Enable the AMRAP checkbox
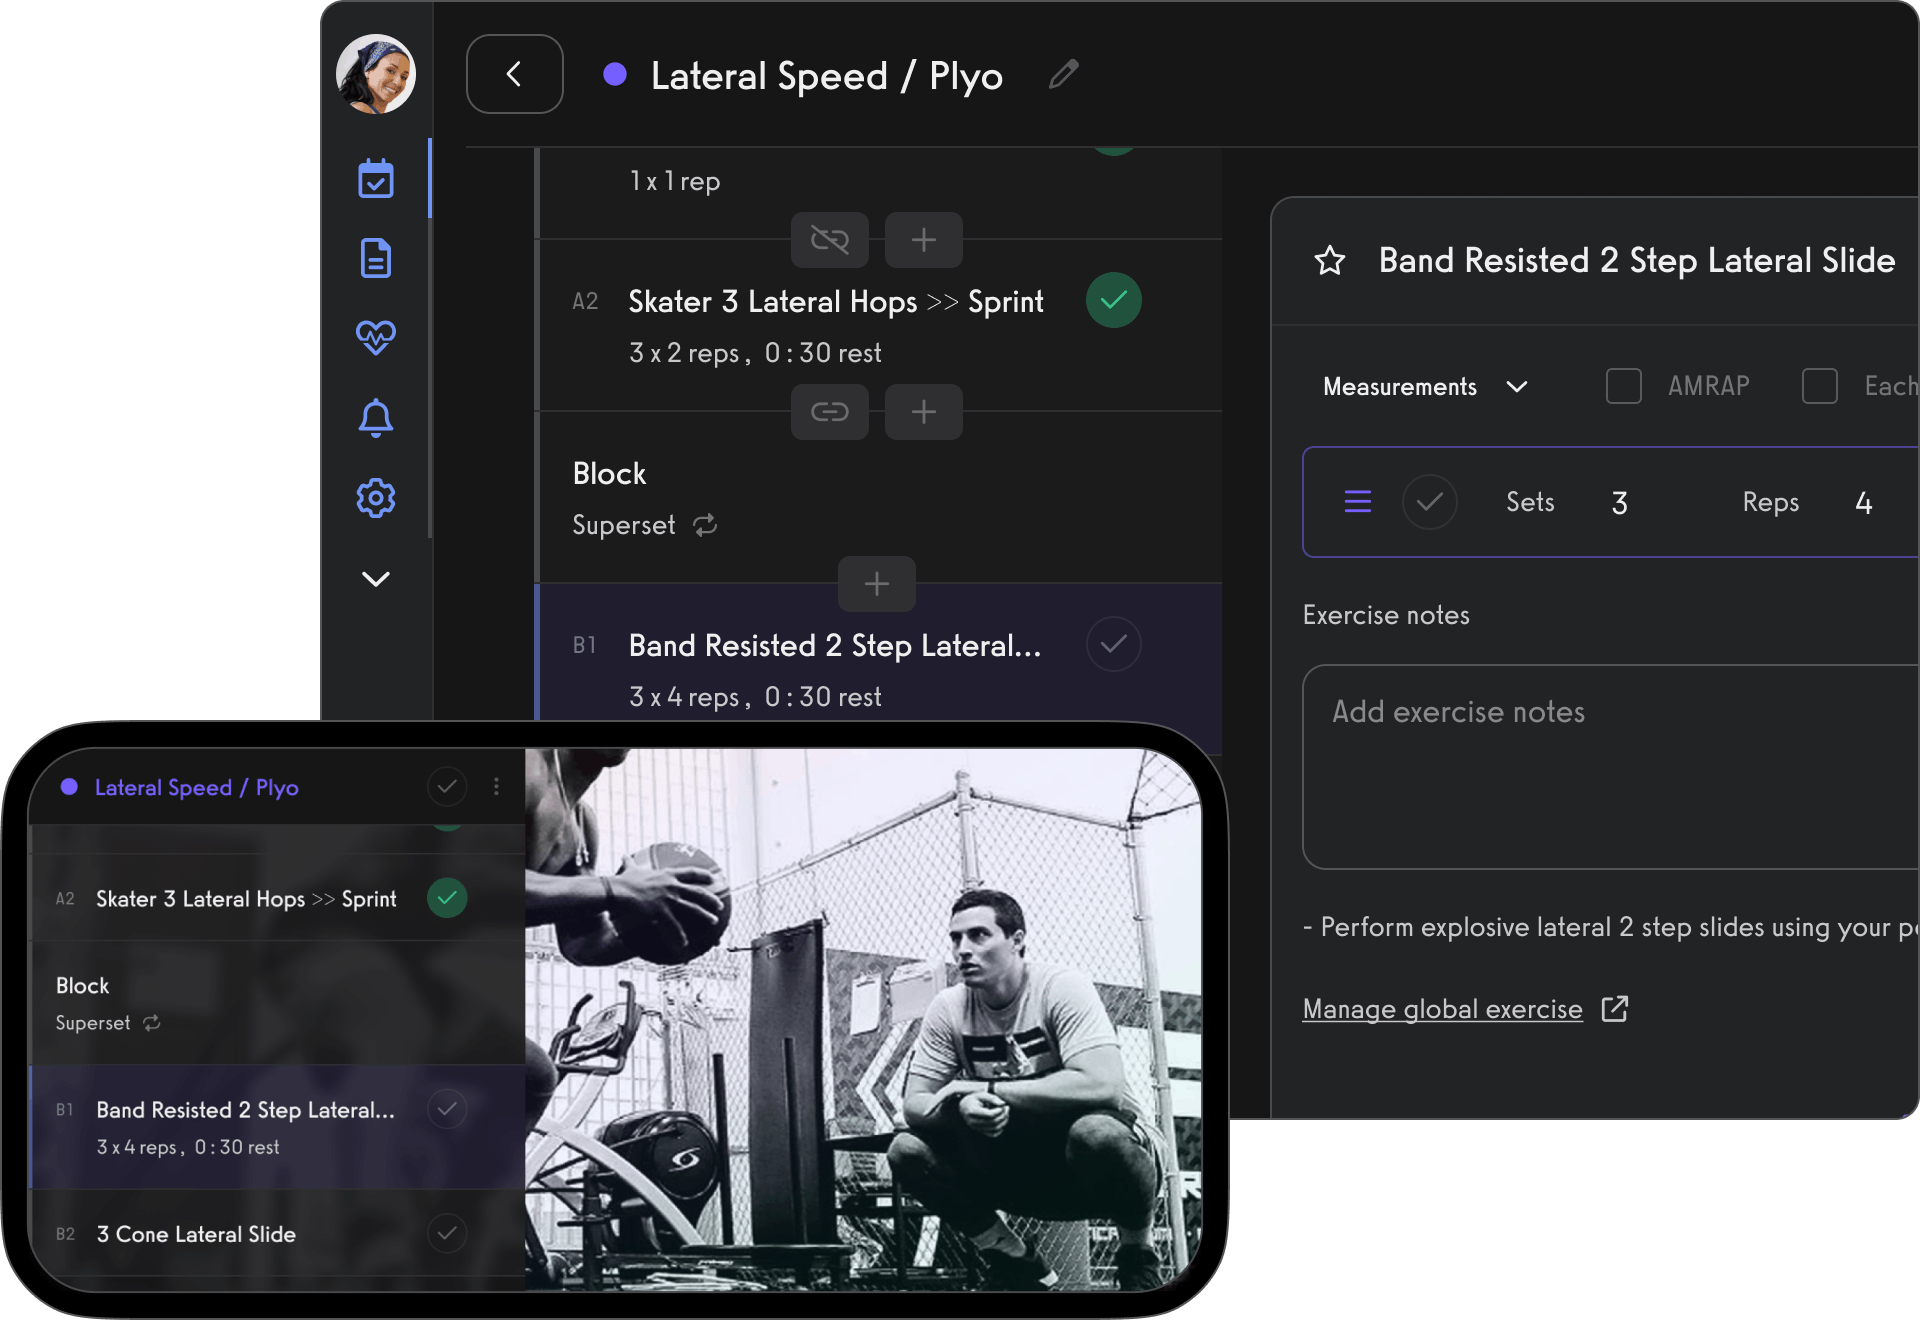 click(1623, 386)
